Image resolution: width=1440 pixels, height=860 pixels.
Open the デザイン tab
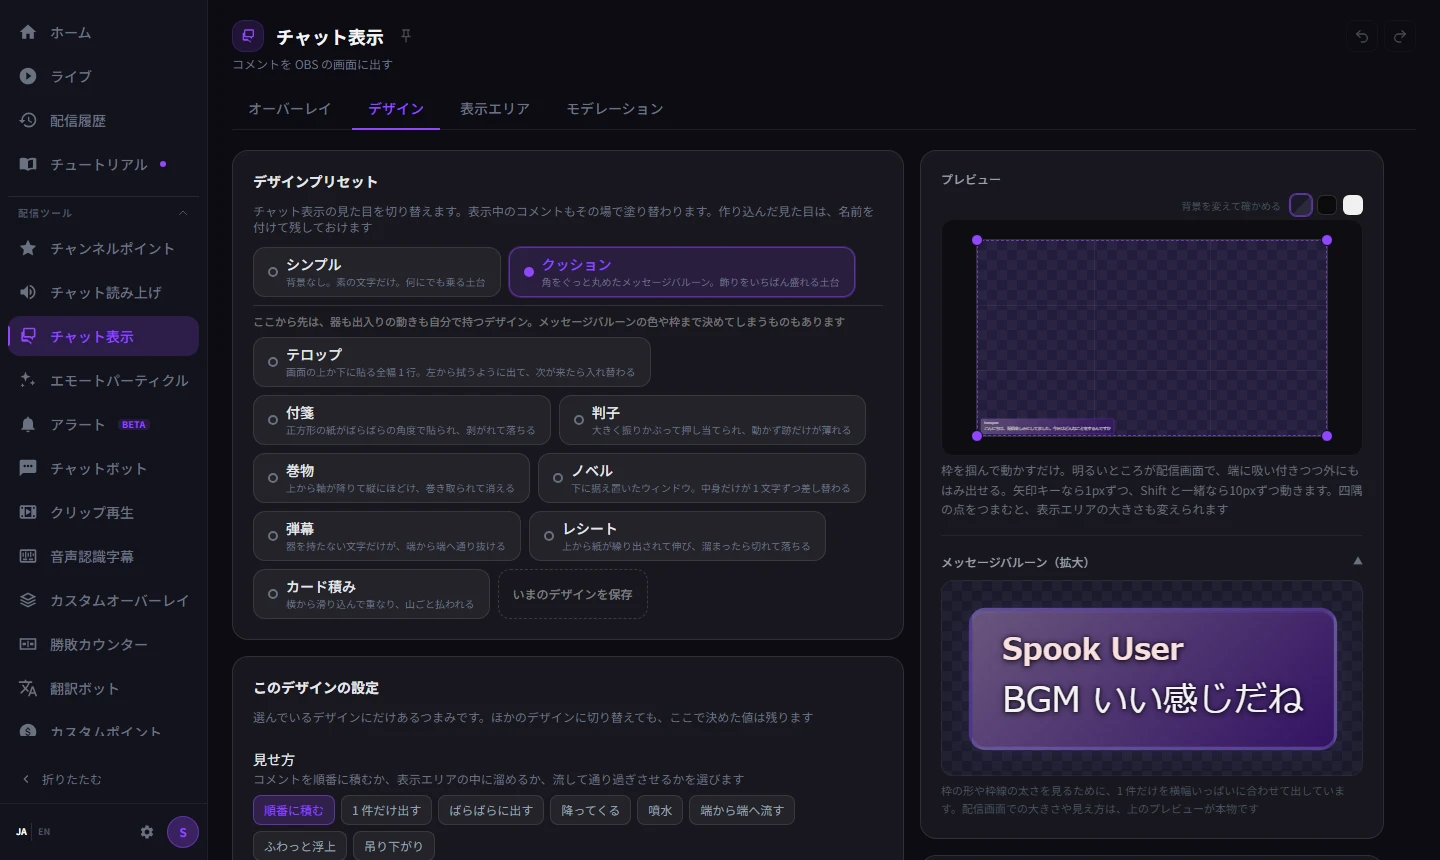click(x=396, y=108)
